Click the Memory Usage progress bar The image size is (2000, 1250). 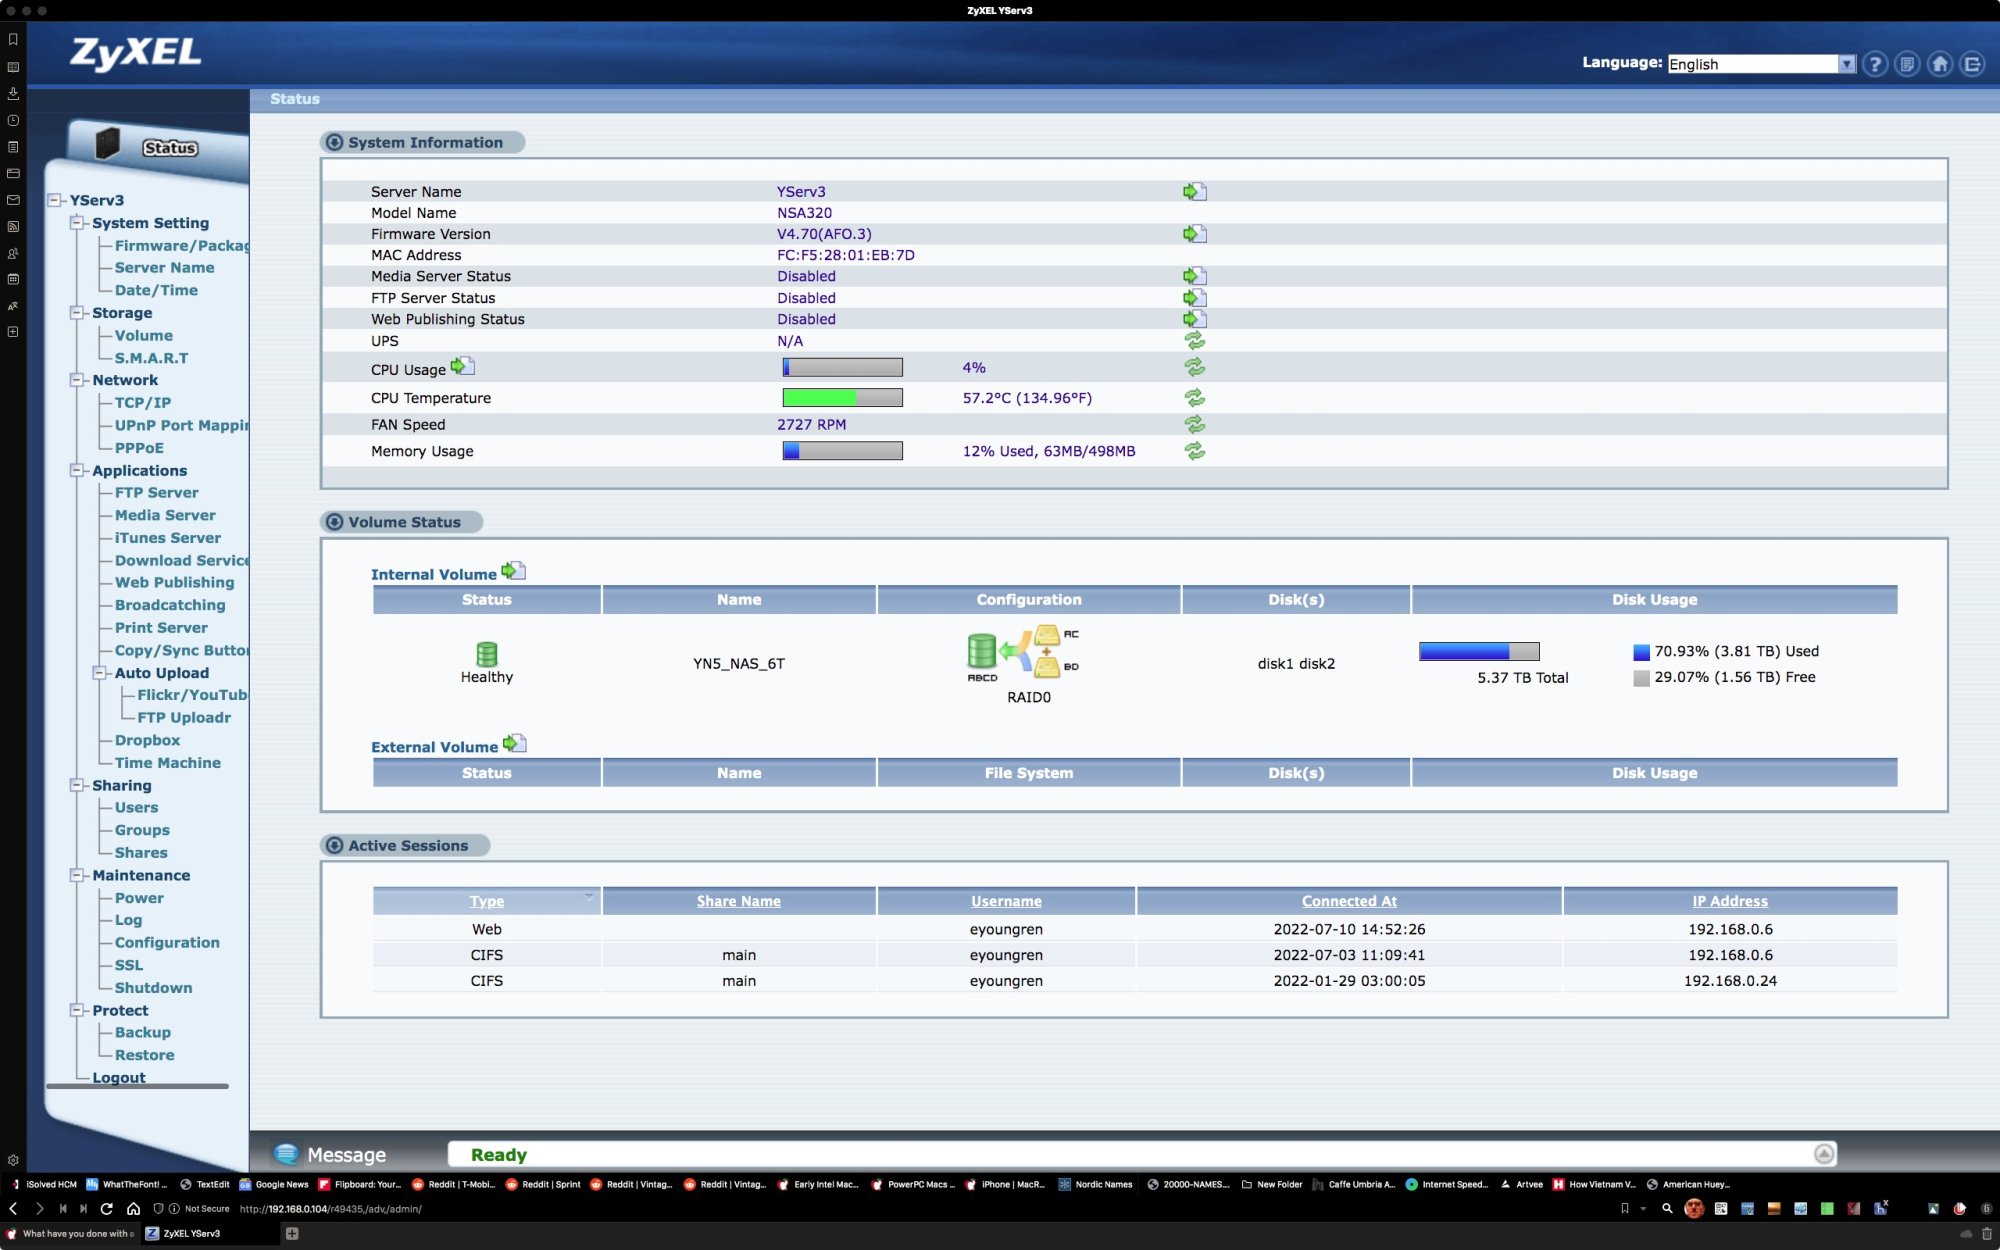click(842, 451)
